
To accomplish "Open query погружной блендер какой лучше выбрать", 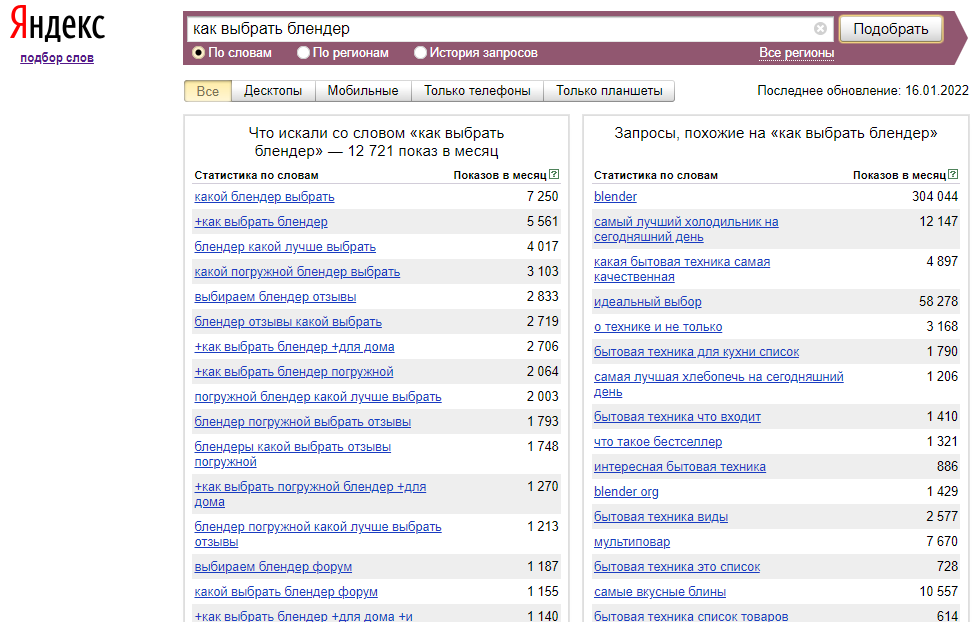I will pyautogui.click(x=318, y=397).
